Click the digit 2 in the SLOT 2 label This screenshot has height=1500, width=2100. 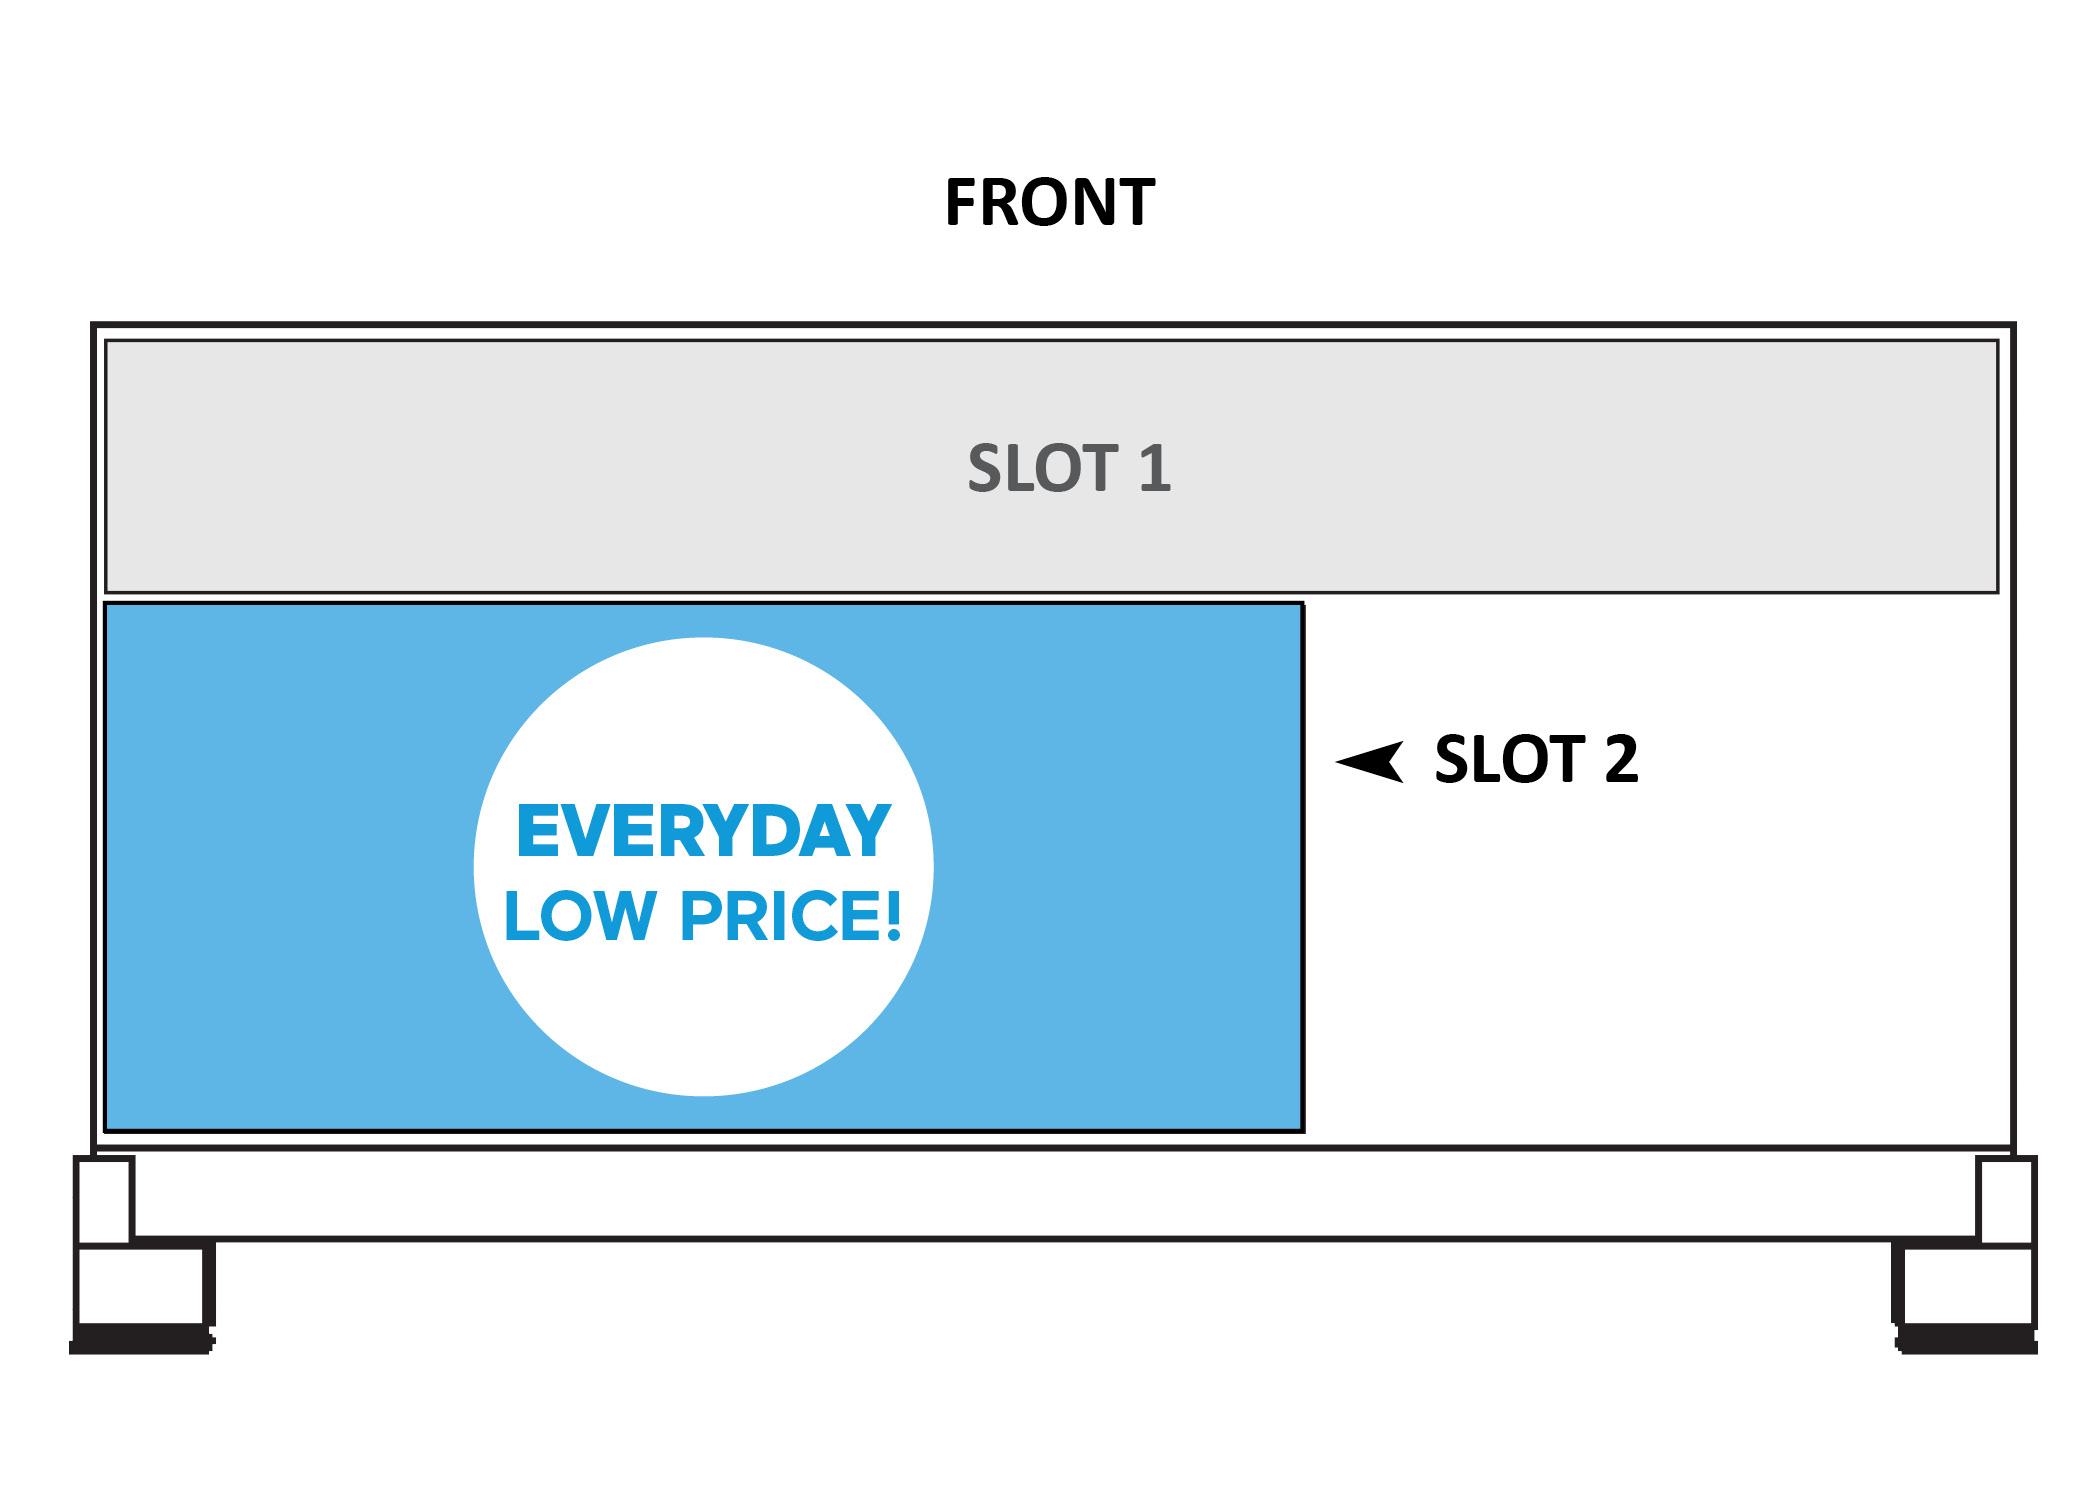(1621, 760)
